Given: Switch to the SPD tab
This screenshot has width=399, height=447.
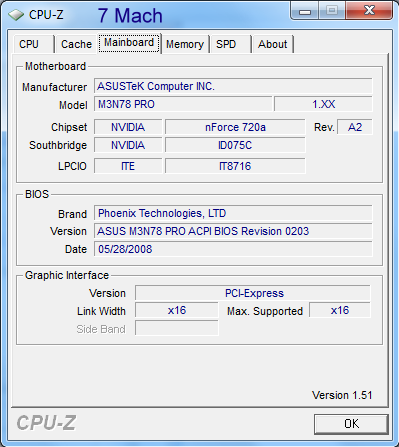Looking at the screenshot, I should pos(230,44).
